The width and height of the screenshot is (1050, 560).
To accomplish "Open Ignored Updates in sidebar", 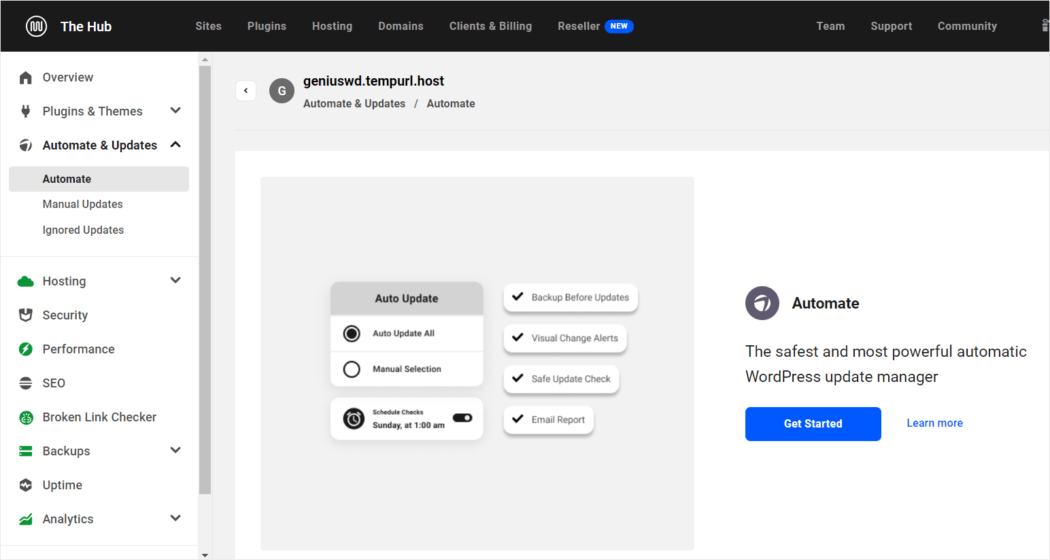I will click(x=83, y=230).
